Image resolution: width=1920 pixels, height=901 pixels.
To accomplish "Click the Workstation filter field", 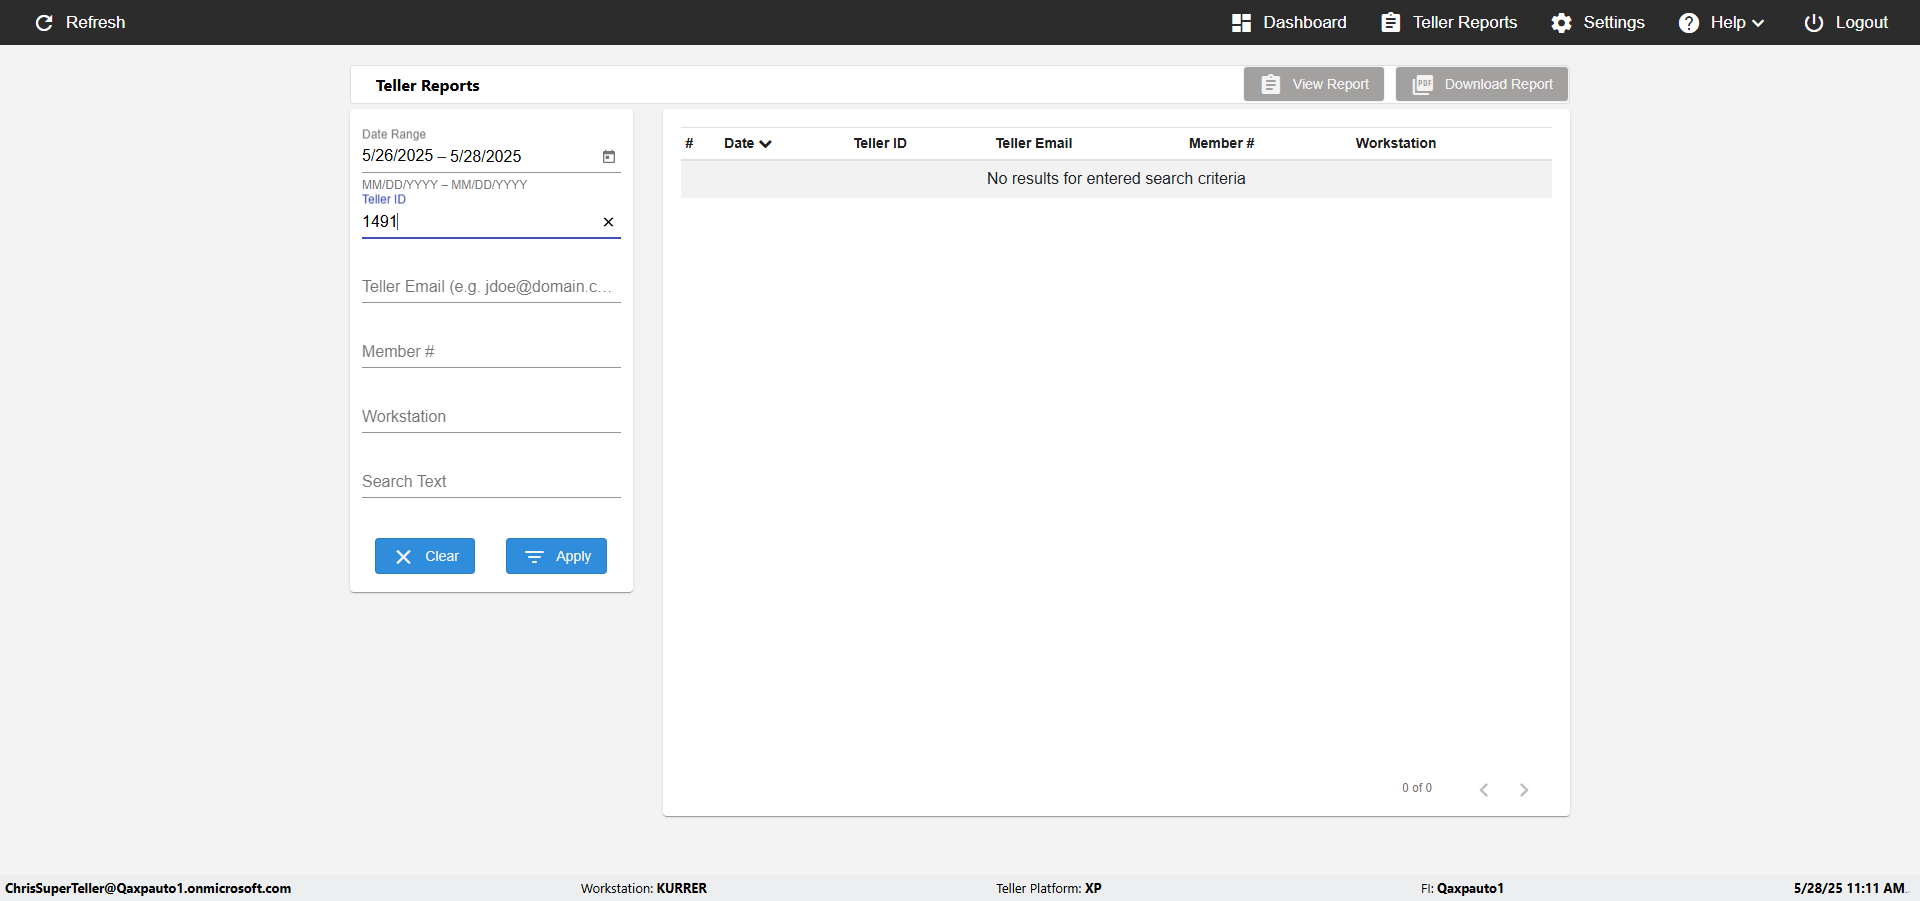I will pos(491,417).
